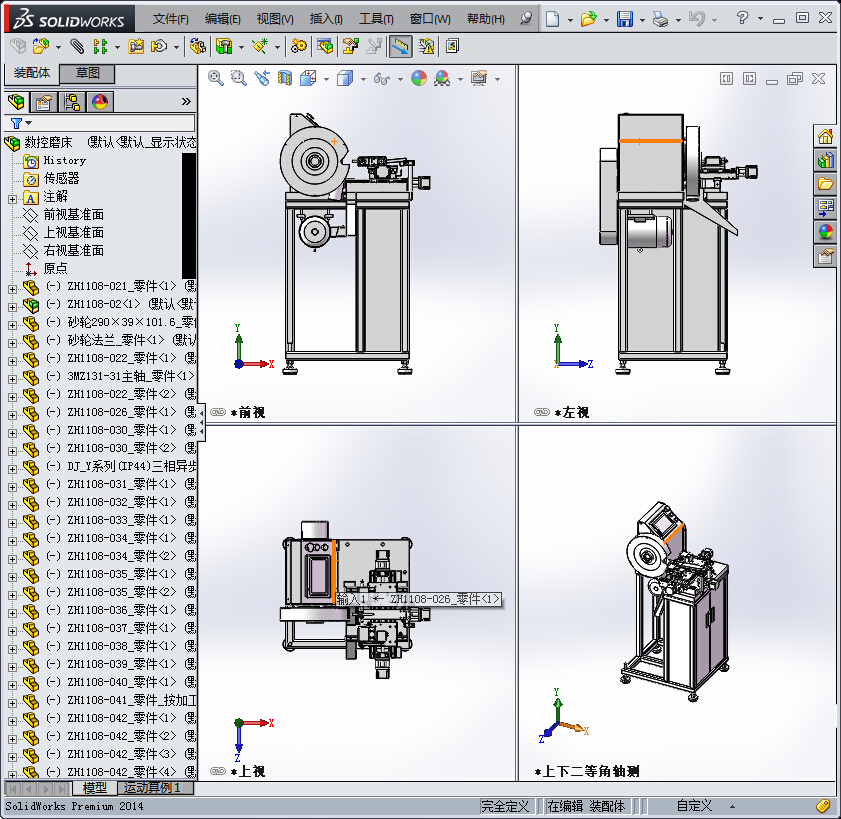Click the Interference Detection ruler icon

click(400, 47)
